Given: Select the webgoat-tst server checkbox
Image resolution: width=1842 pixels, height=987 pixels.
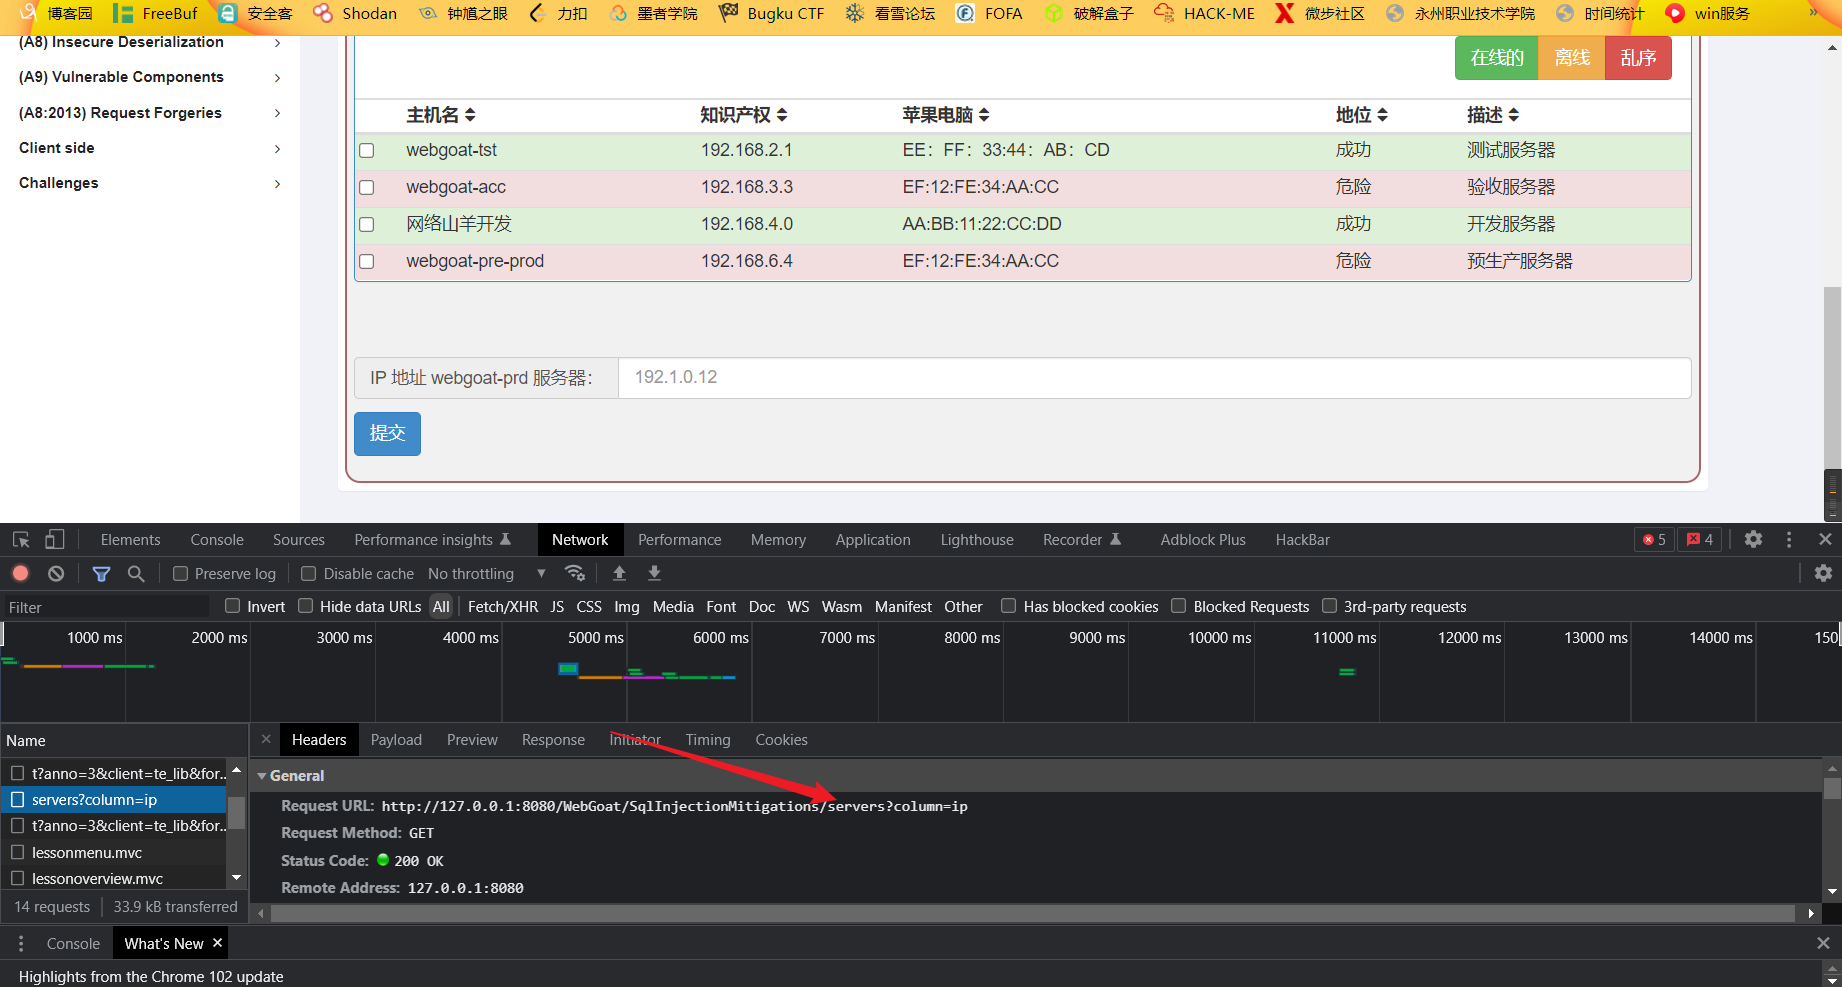Looking at the screenshot, I should (367, 151).
